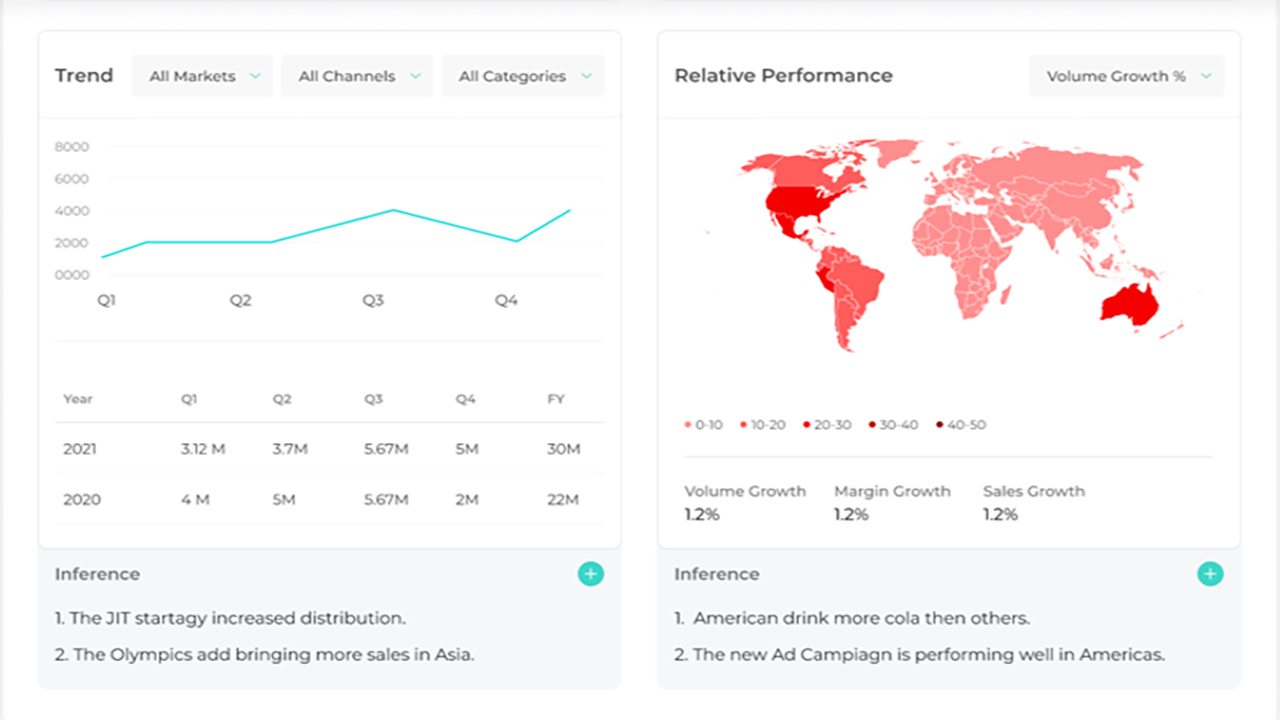This screenshot has width=1280, height=720.
Task: Click the Trend inference add plus icon
Action: [591, 574]
